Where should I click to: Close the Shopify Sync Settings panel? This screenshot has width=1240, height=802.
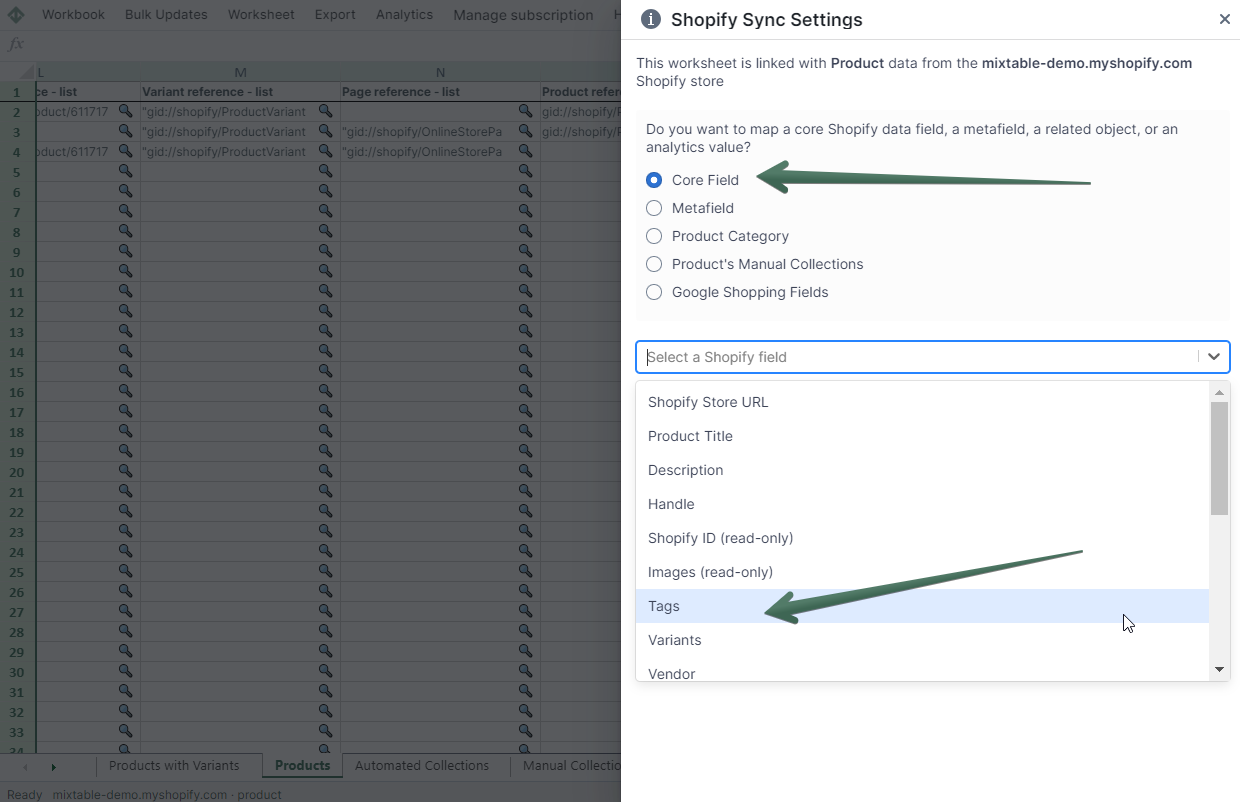(1224, 19)
